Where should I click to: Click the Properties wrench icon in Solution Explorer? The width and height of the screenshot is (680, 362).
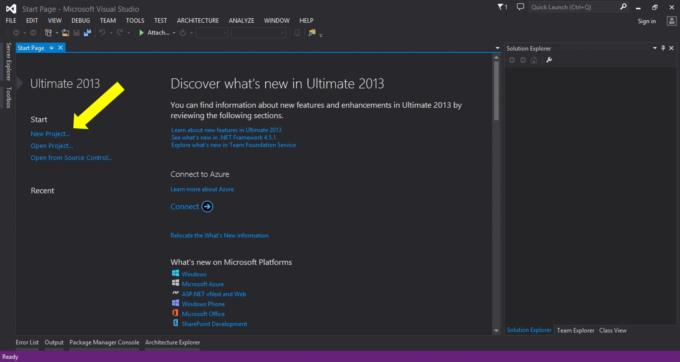[549, 60]
